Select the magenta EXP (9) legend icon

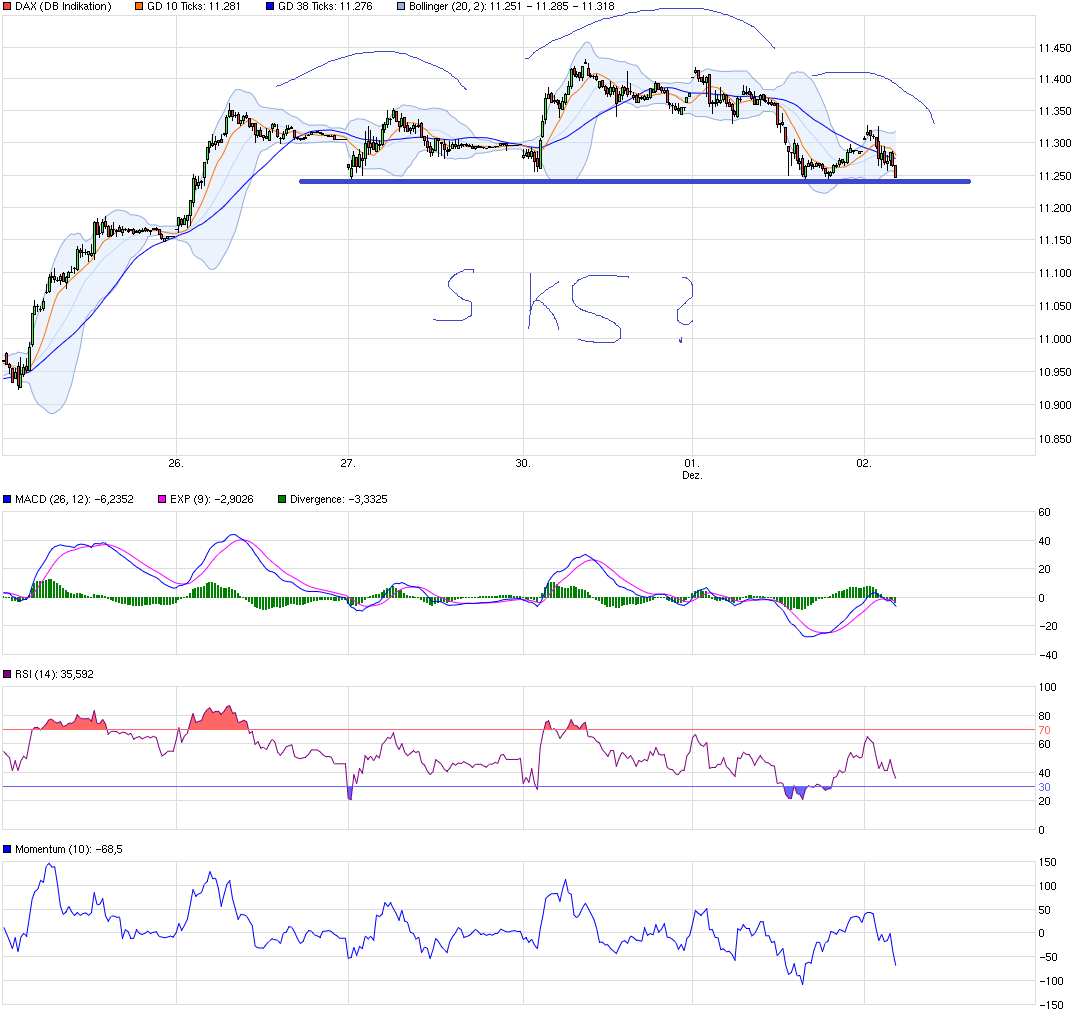[160, 497]
